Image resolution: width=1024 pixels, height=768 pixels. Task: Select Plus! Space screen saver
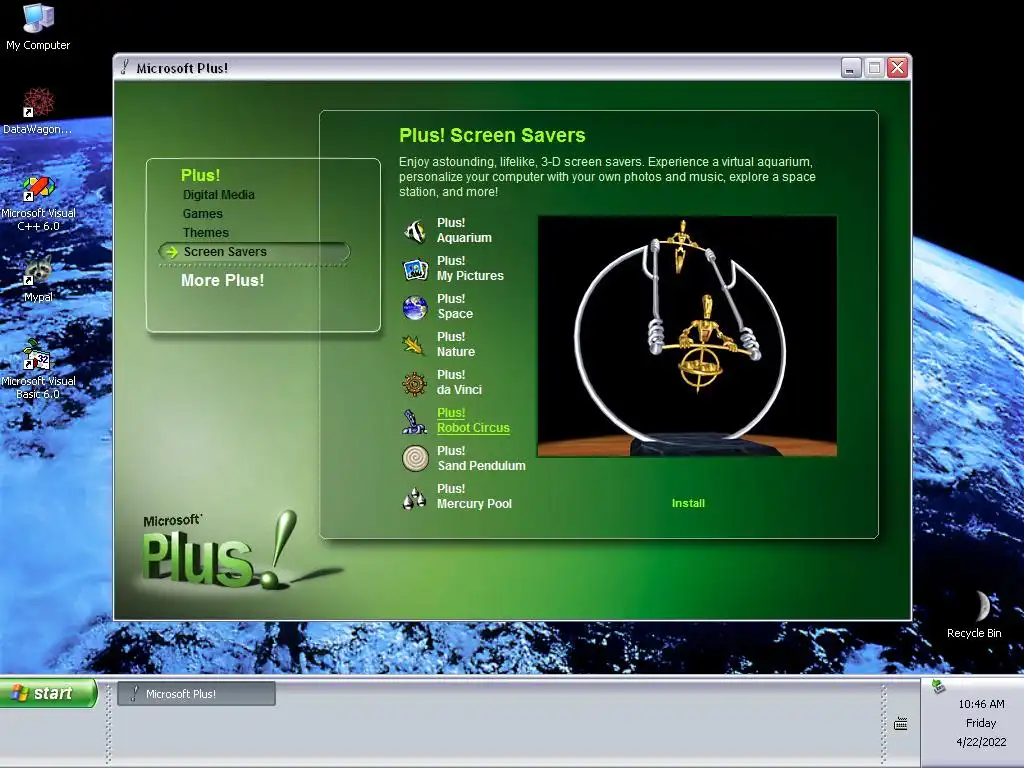(455, 306)
